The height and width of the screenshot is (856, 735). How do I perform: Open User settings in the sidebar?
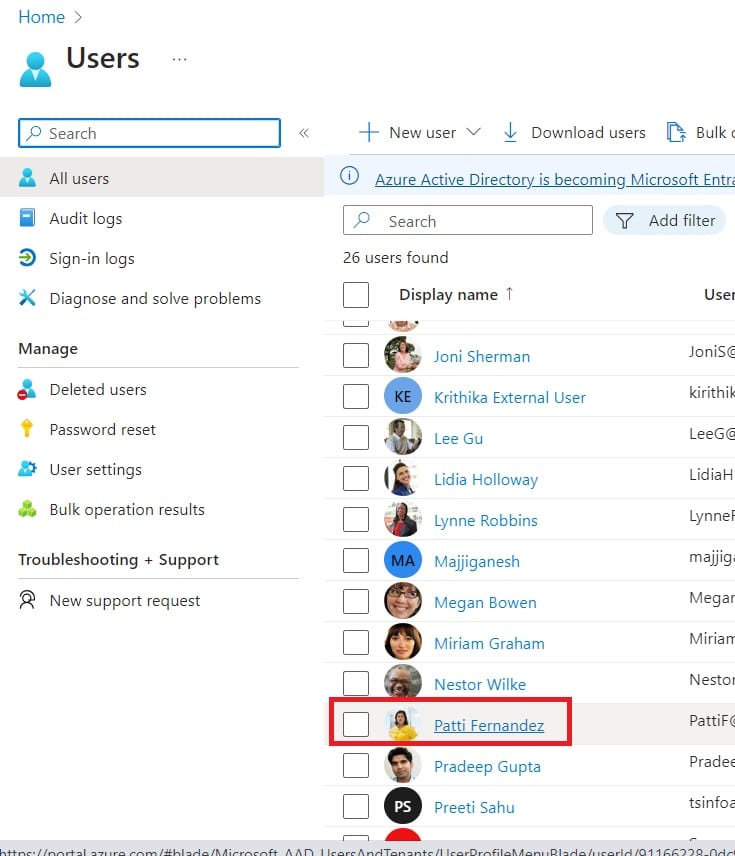tap(96, 469)
